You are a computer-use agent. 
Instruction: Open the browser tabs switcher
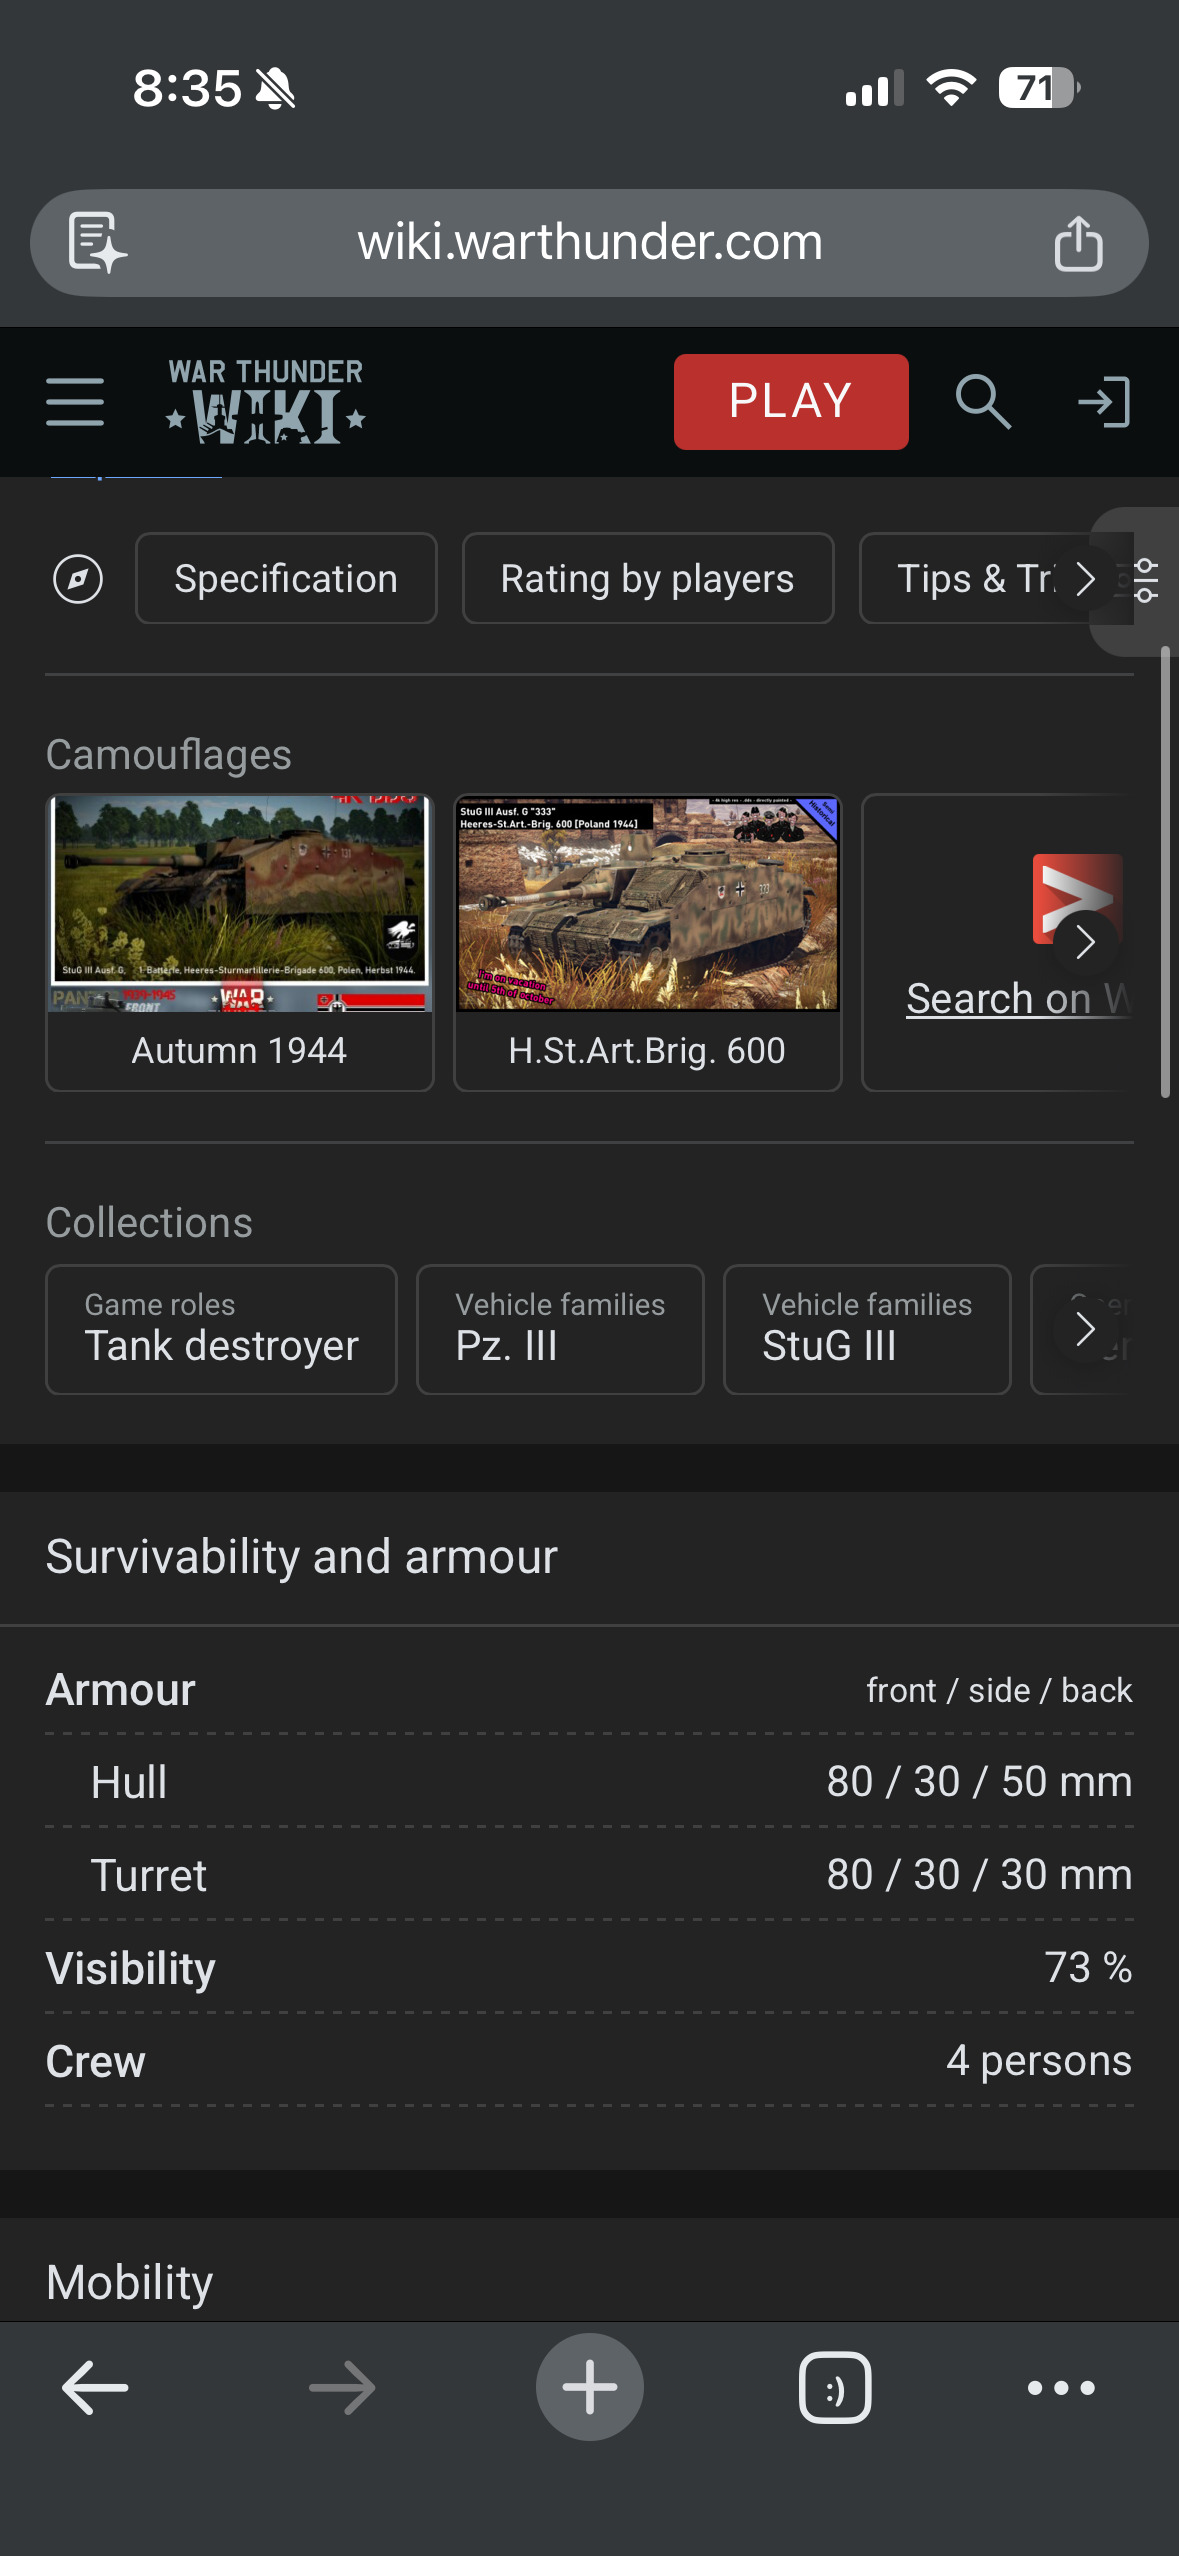coord(835,2388)
